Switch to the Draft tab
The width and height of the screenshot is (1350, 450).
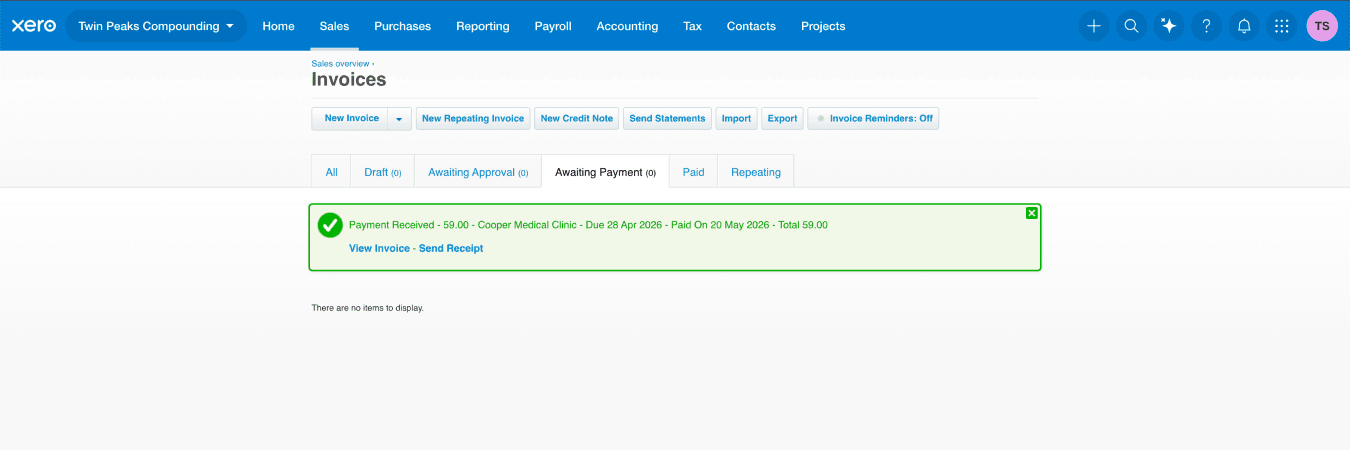tap(382, 172)
